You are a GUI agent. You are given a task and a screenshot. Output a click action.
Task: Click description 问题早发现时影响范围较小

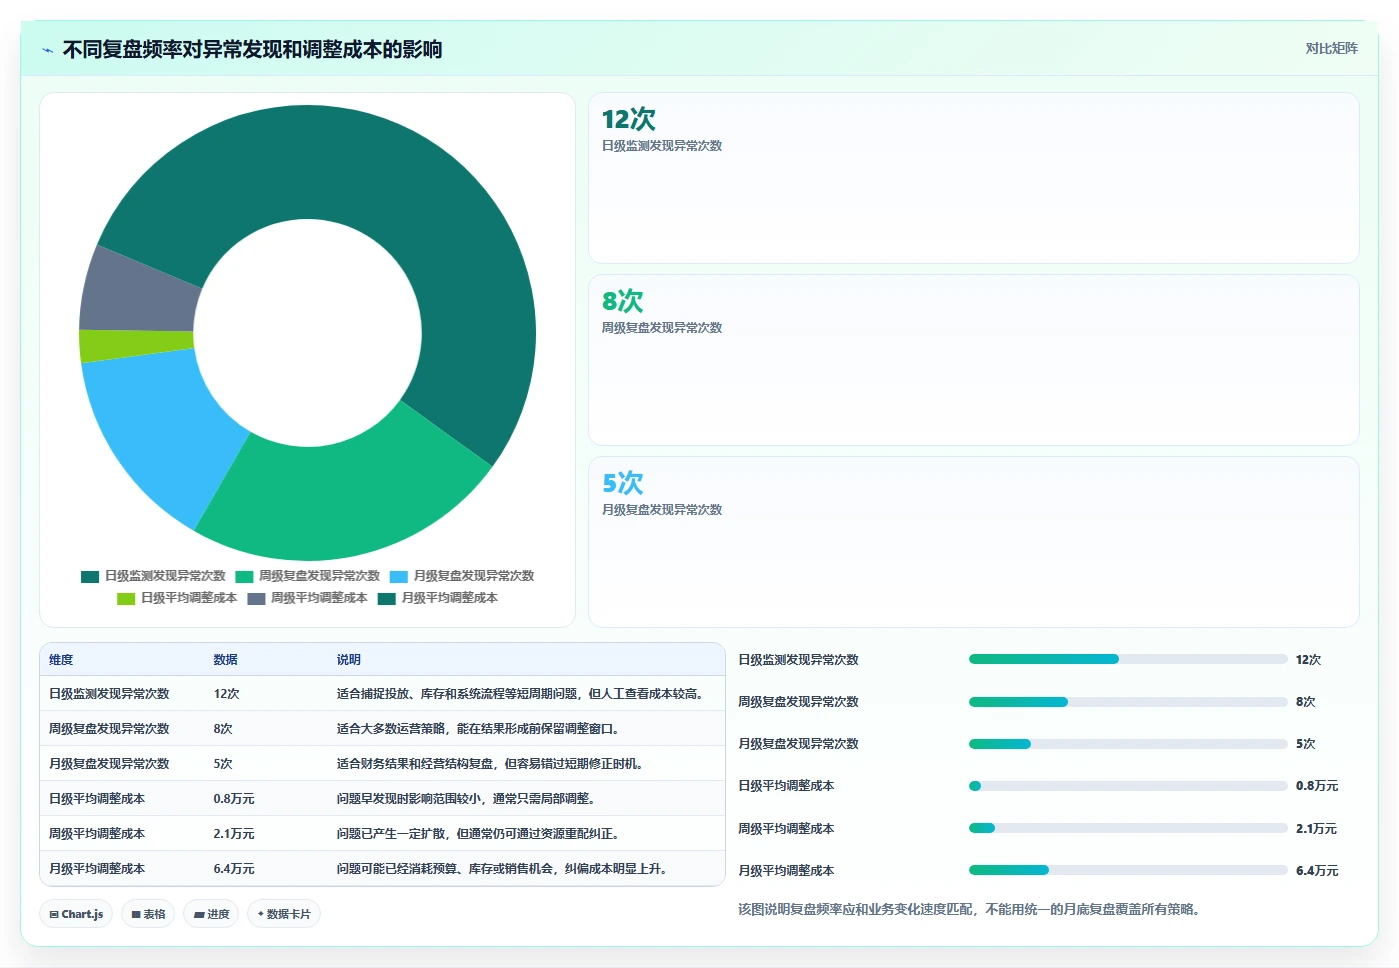(x=466, y=799)
